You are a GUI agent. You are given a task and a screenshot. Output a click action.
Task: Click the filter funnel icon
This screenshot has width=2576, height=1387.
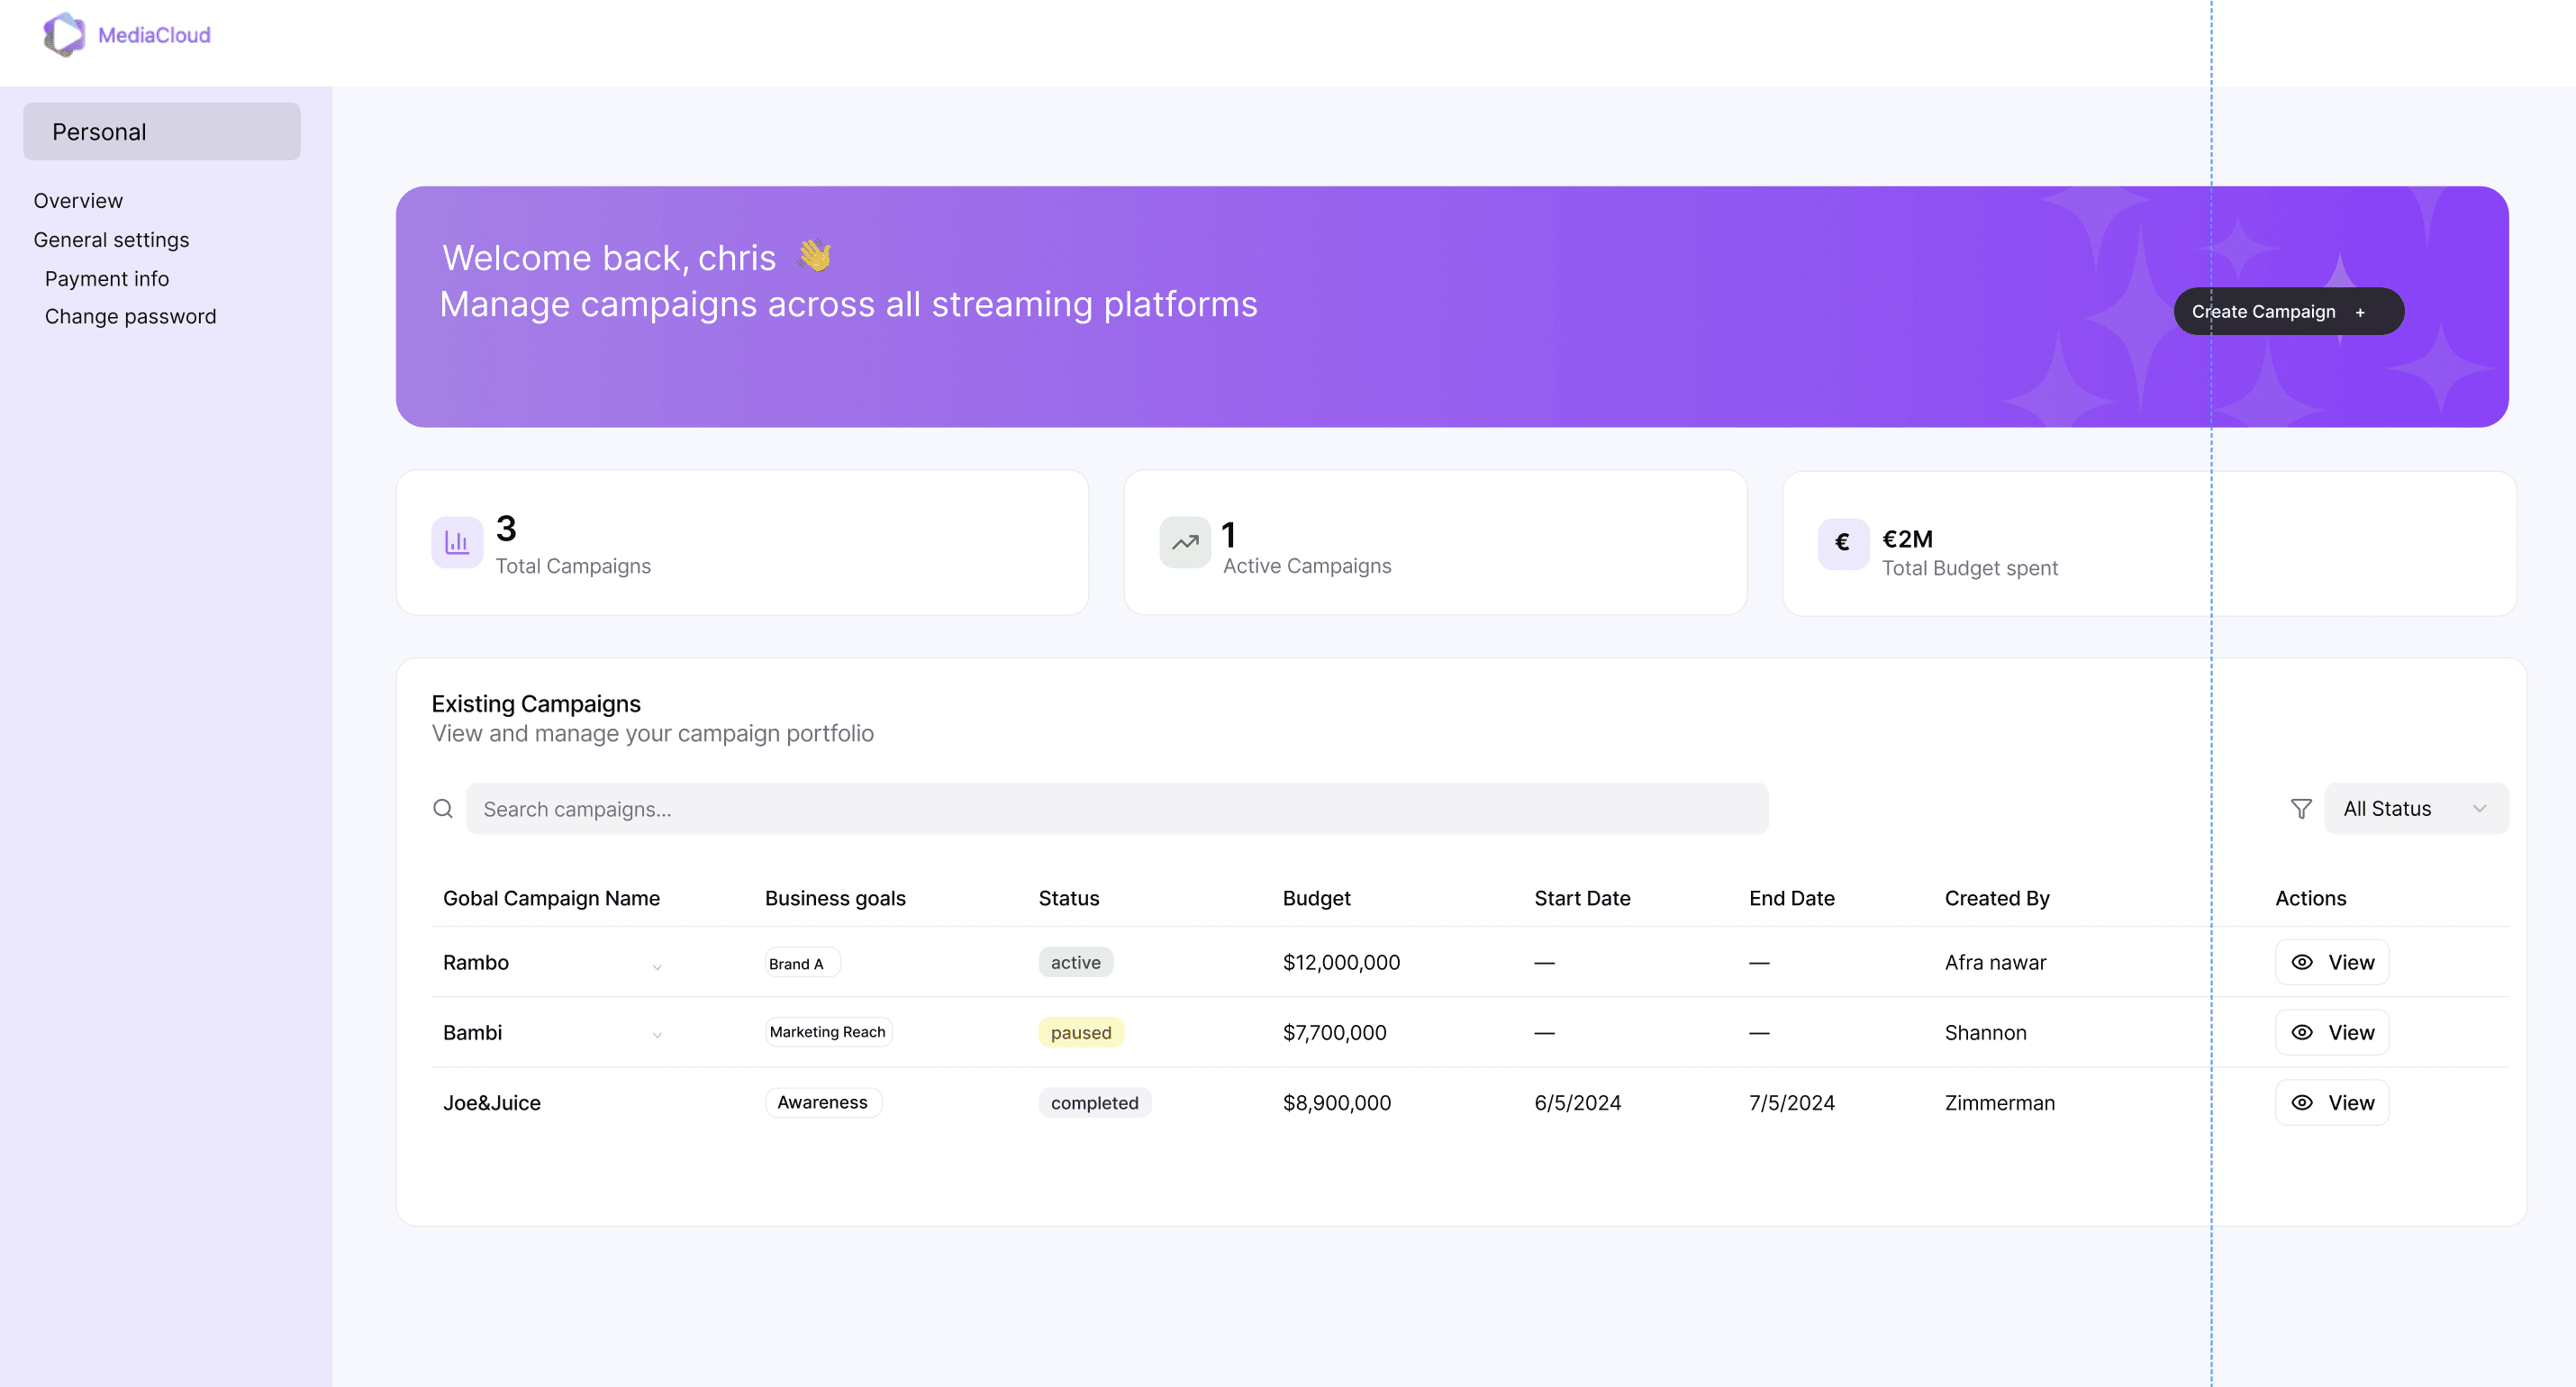point(2301,809)
